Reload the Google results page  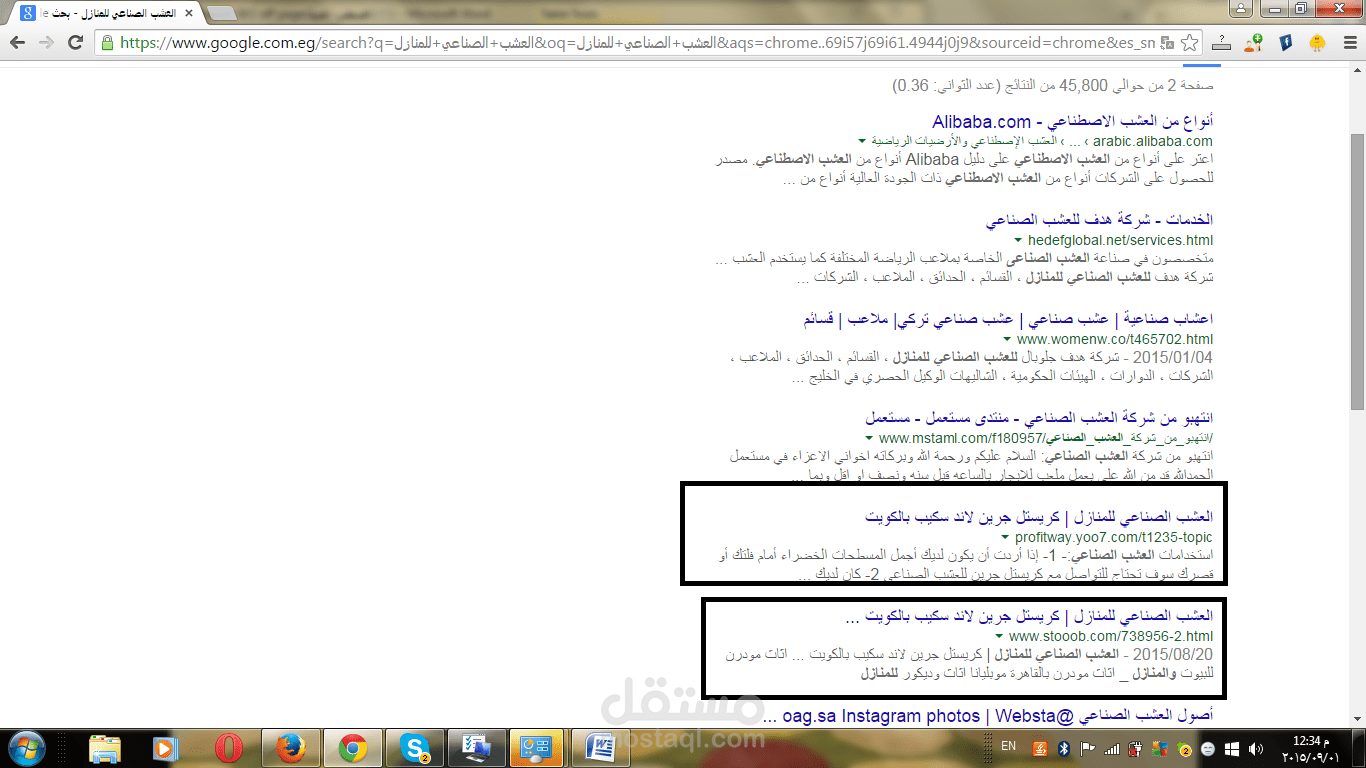click(75, 43)
